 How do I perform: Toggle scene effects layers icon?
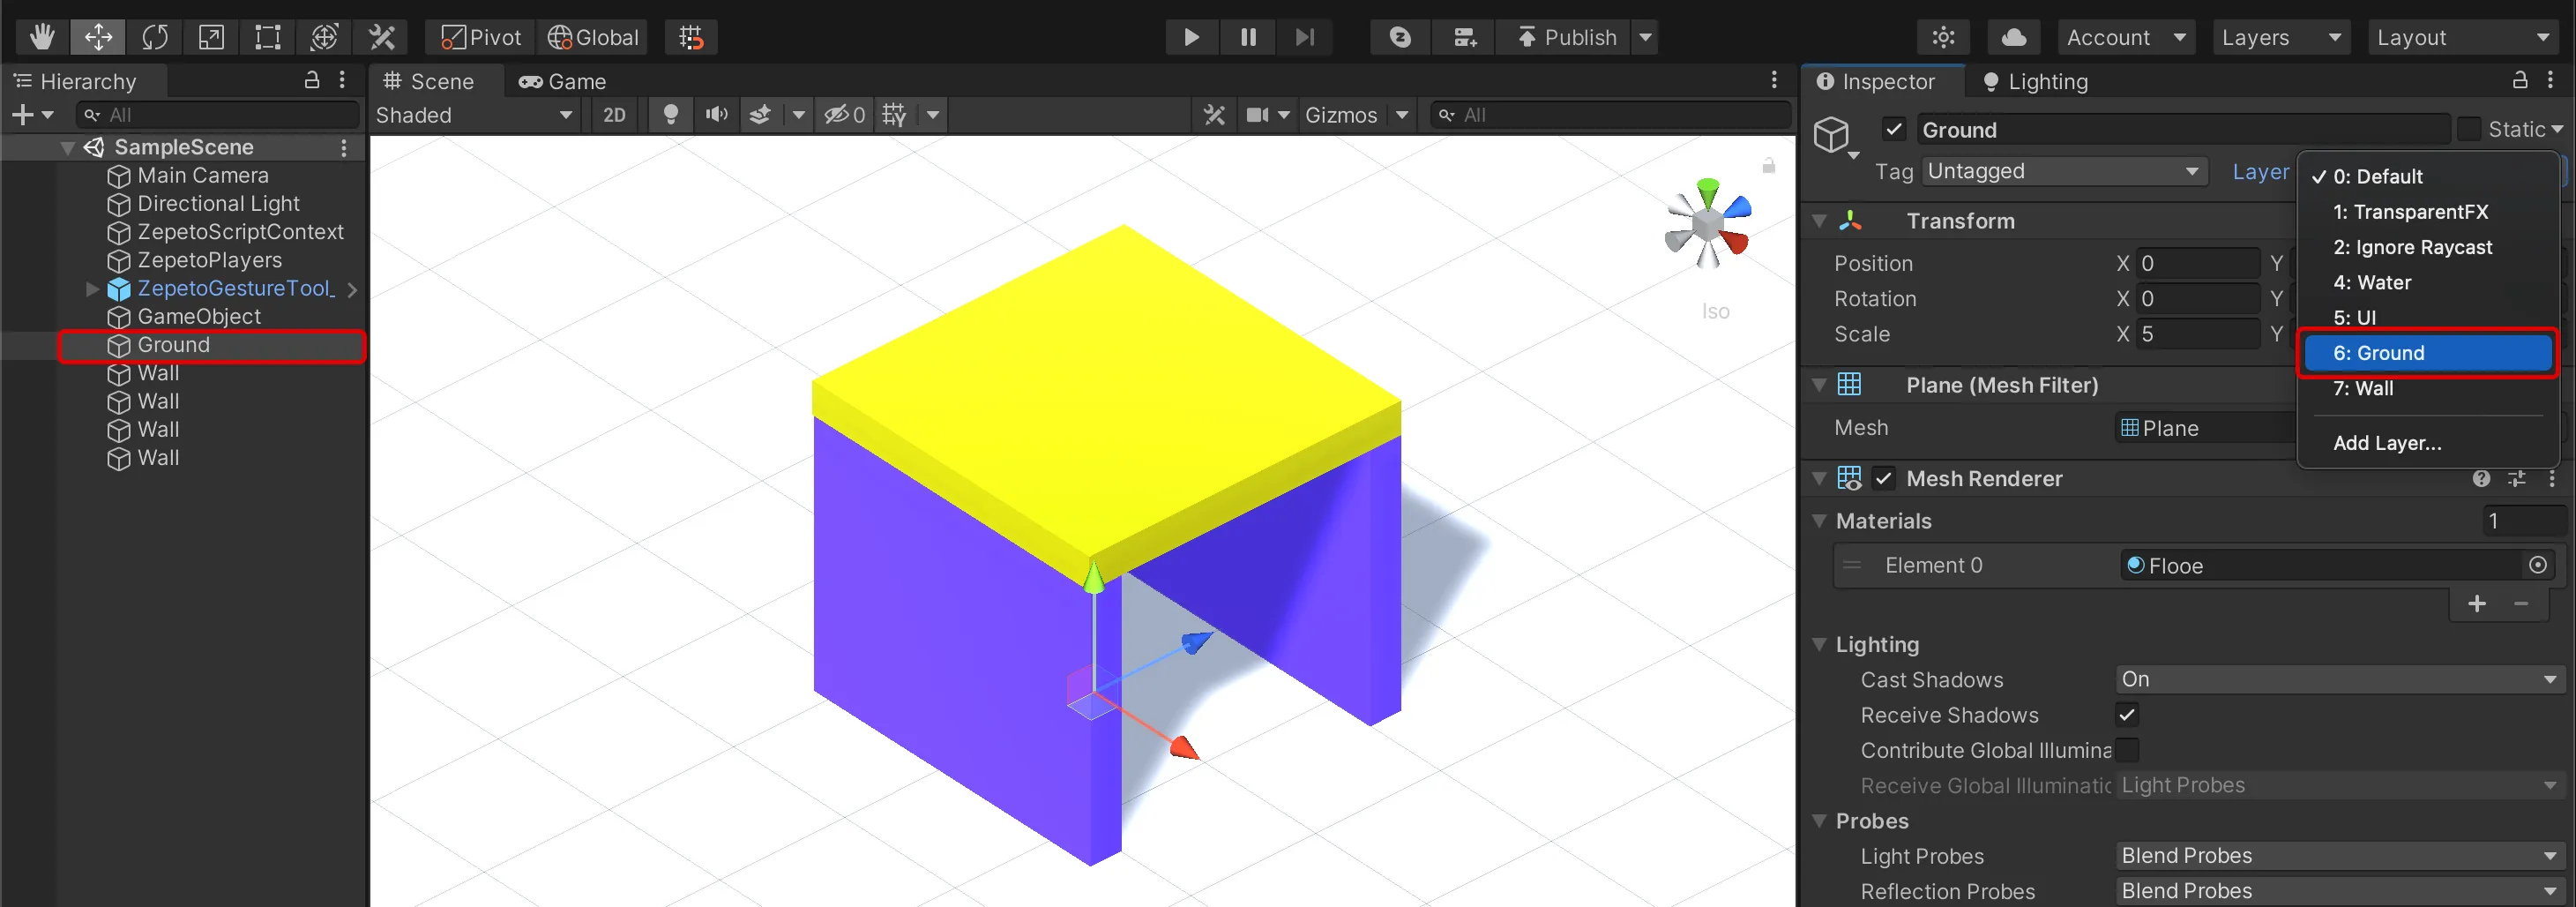pos(760,115)
